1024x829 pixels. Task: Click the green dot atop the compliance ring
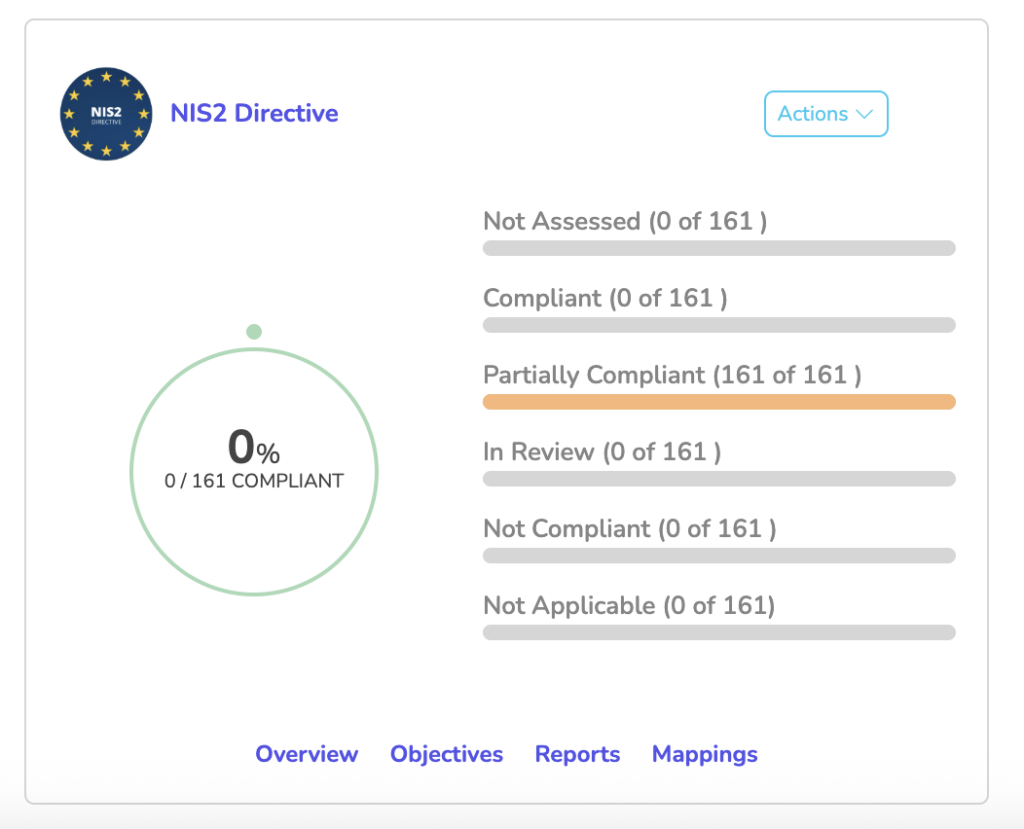click(254, 332)
